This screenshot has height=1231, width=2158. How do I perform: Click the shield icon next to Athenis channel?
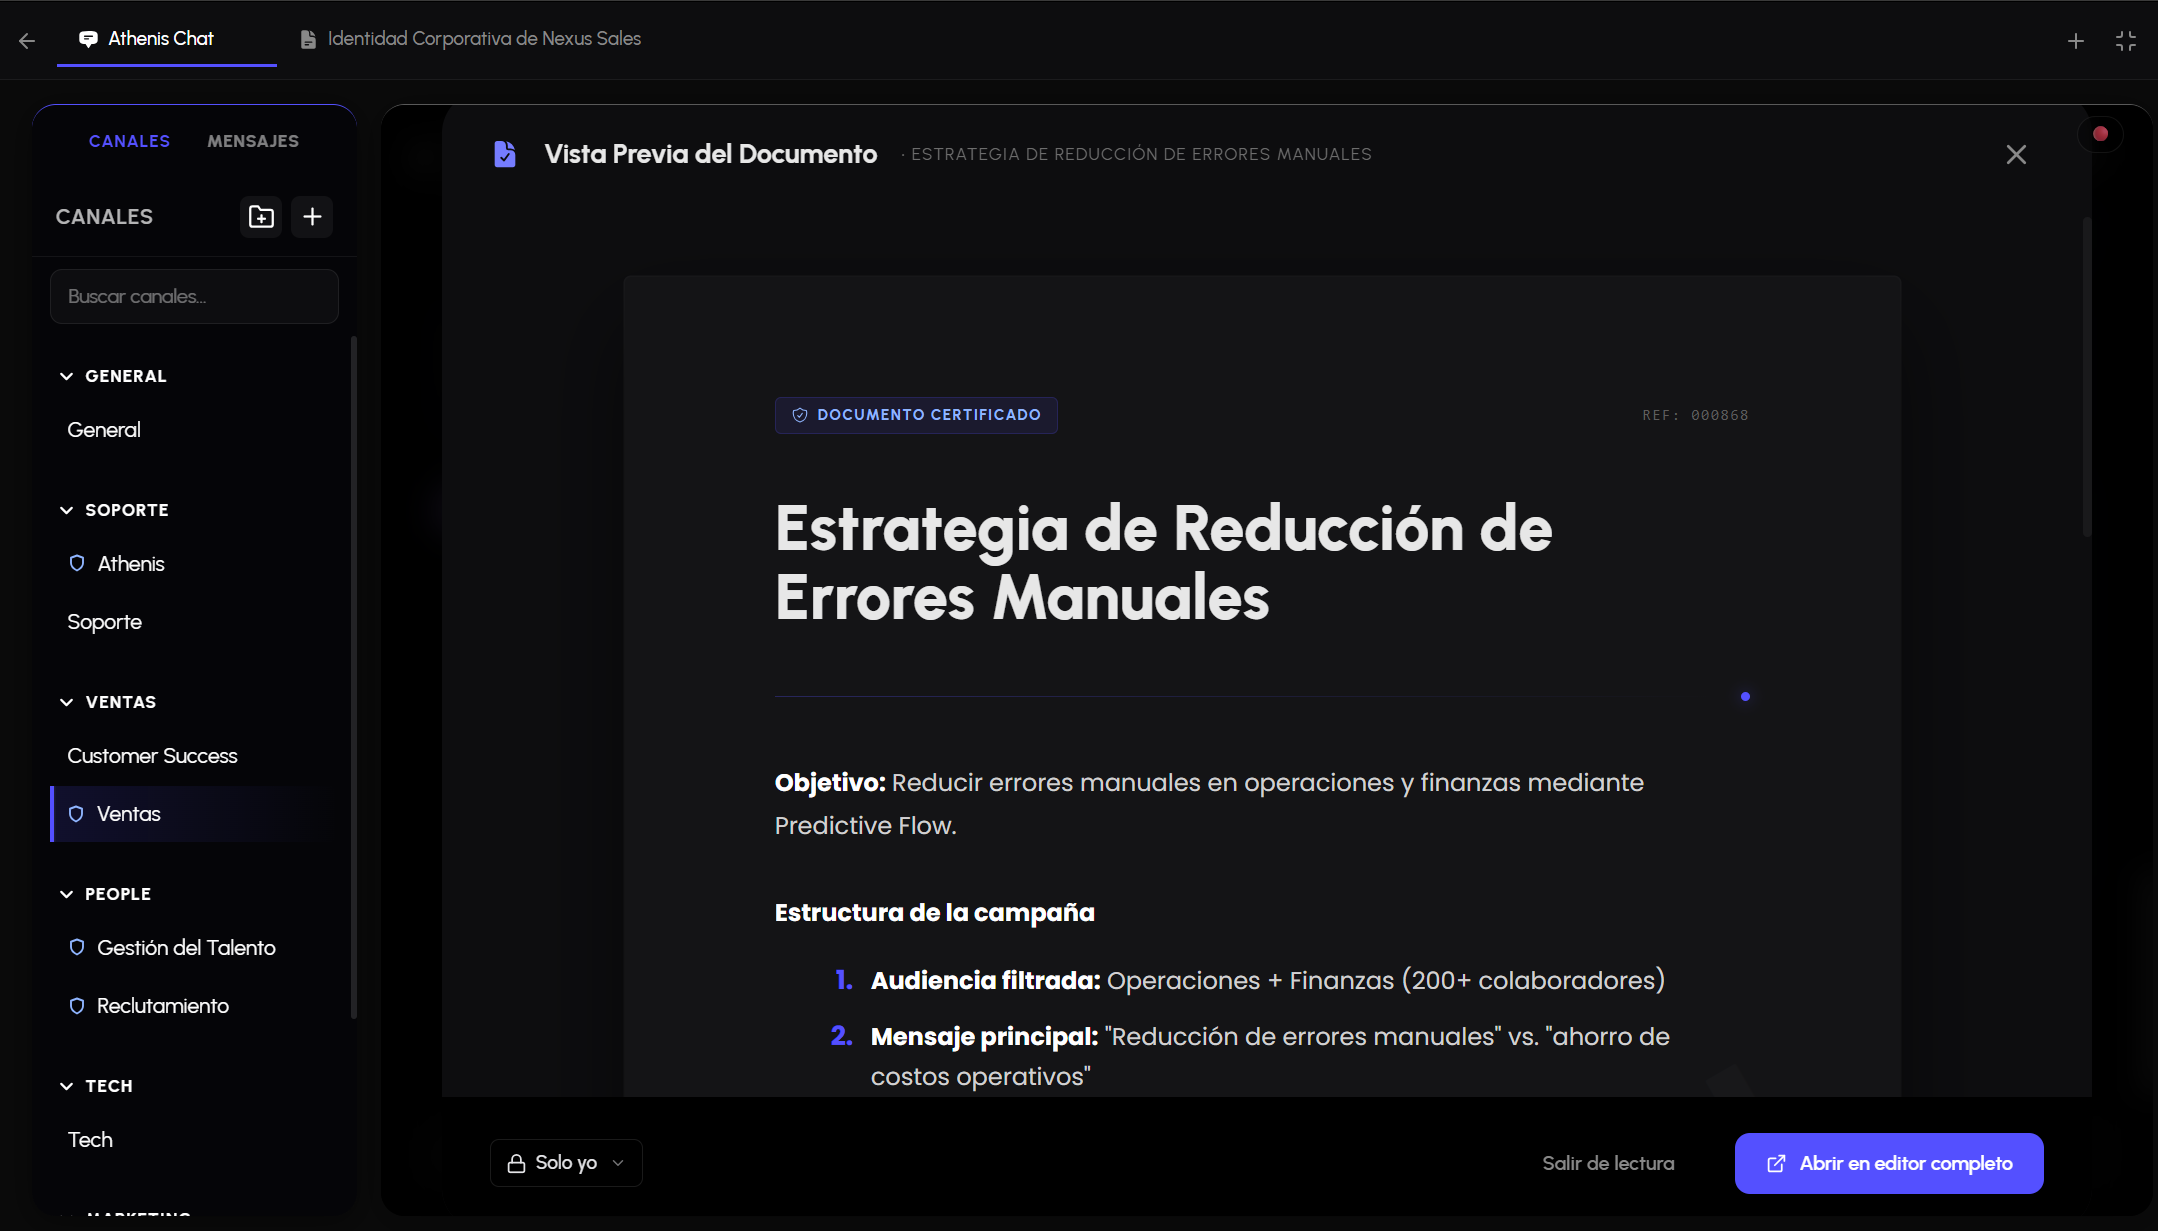[x=77, y=563]
